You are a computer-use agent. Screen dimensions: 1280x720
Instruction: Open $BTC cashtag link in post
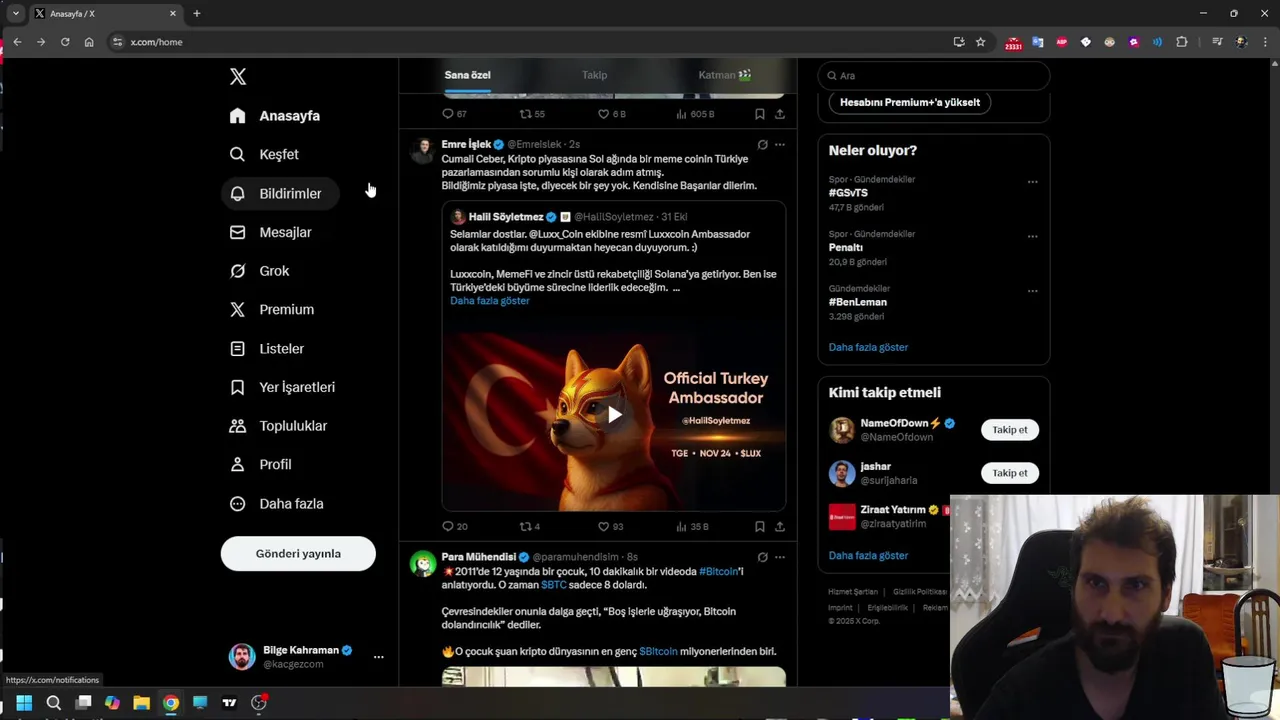(554, 585)
